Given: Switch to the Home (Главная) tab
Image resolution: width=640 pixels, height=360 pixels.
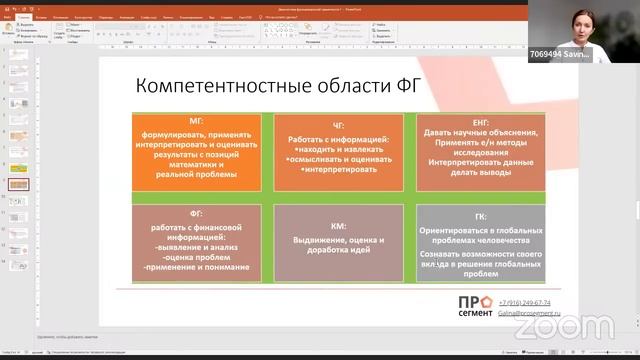Looking at the screenshot, I should (24, 17).
